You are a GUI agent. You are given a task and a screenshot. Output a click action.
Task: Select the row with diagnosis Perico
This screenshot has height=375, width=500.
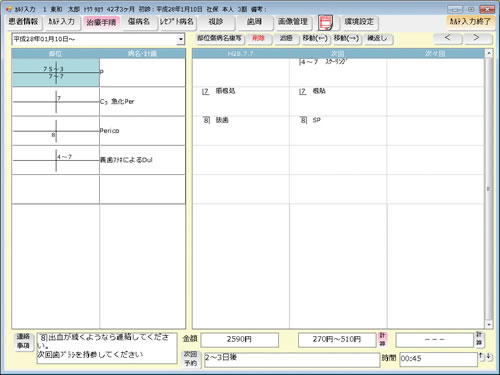tap(99, 131)
